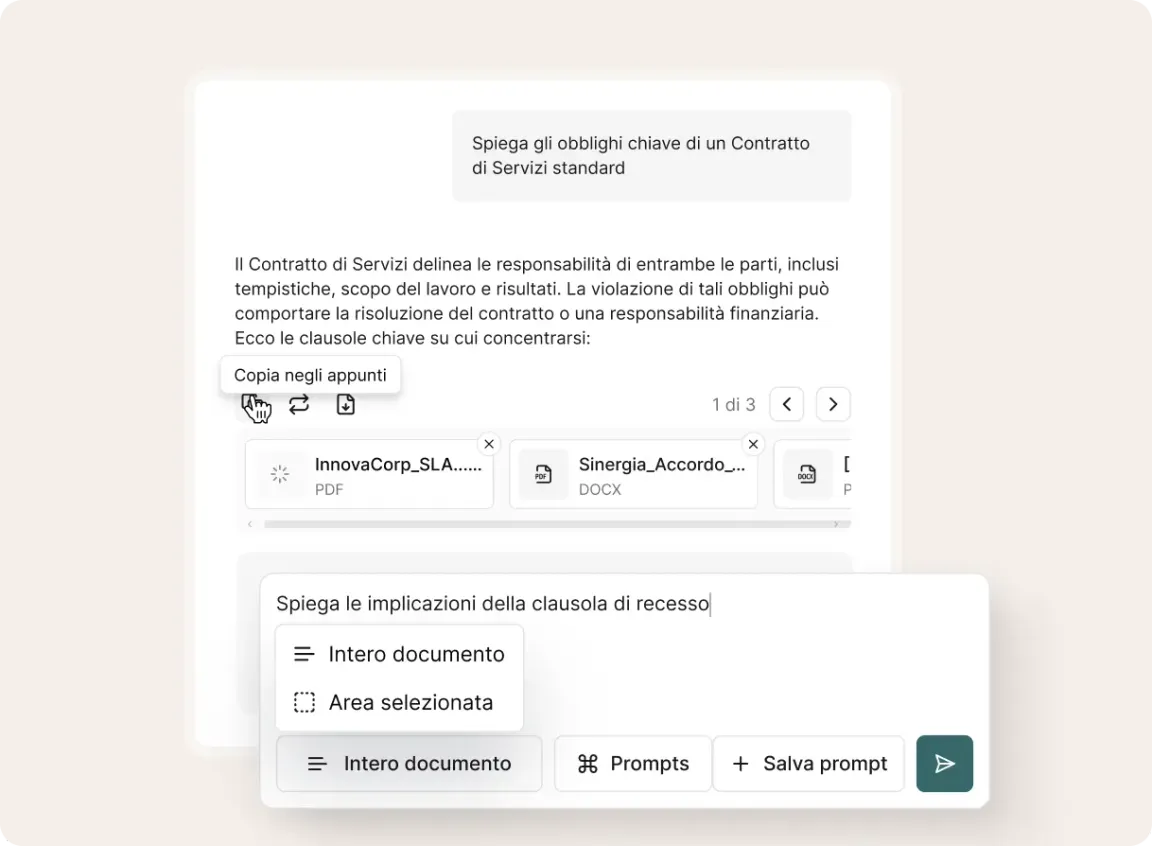Select 'Area selezionata' in the popup menu
Screen dimensions: 1152x846
coord(399,702)
